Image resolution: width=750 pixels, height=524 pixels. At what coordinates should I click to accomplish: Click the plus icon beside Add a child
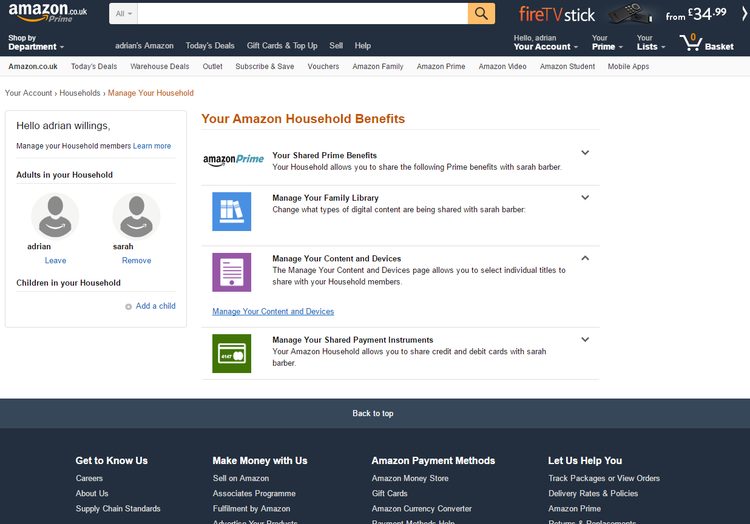pos(128,306)
